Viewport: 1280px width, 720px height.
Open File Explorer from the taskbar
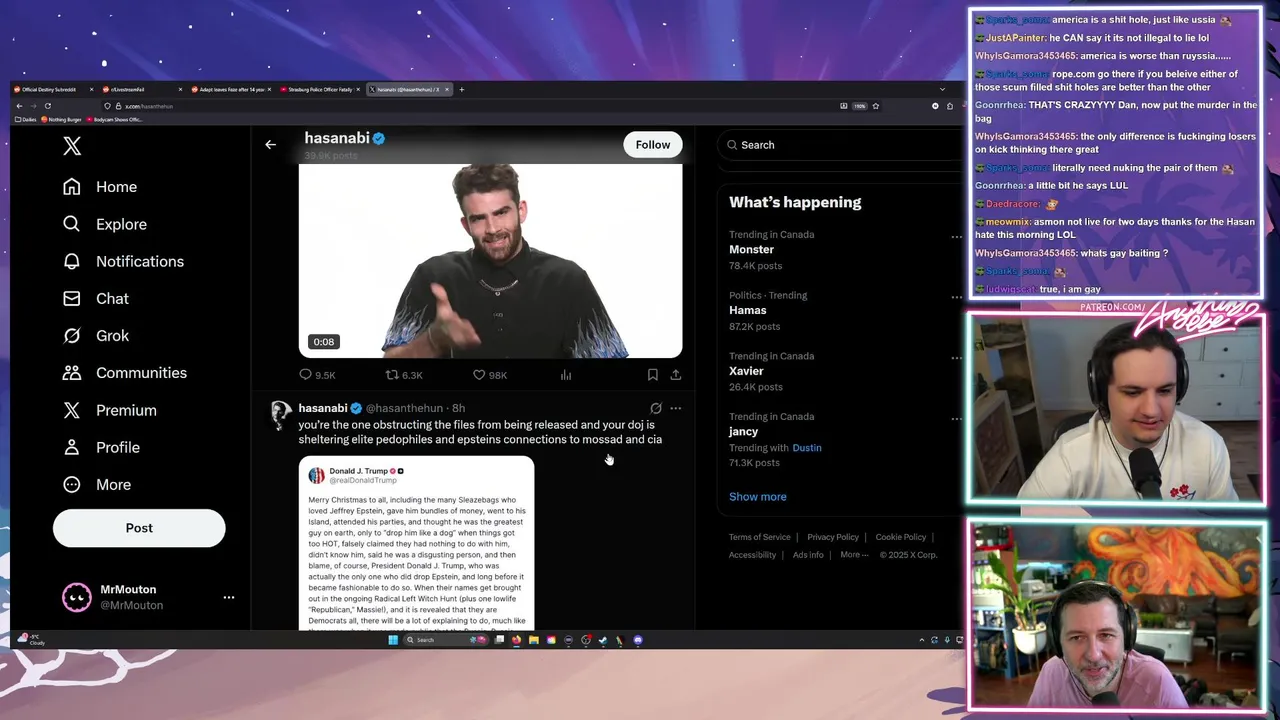[533, 640]
